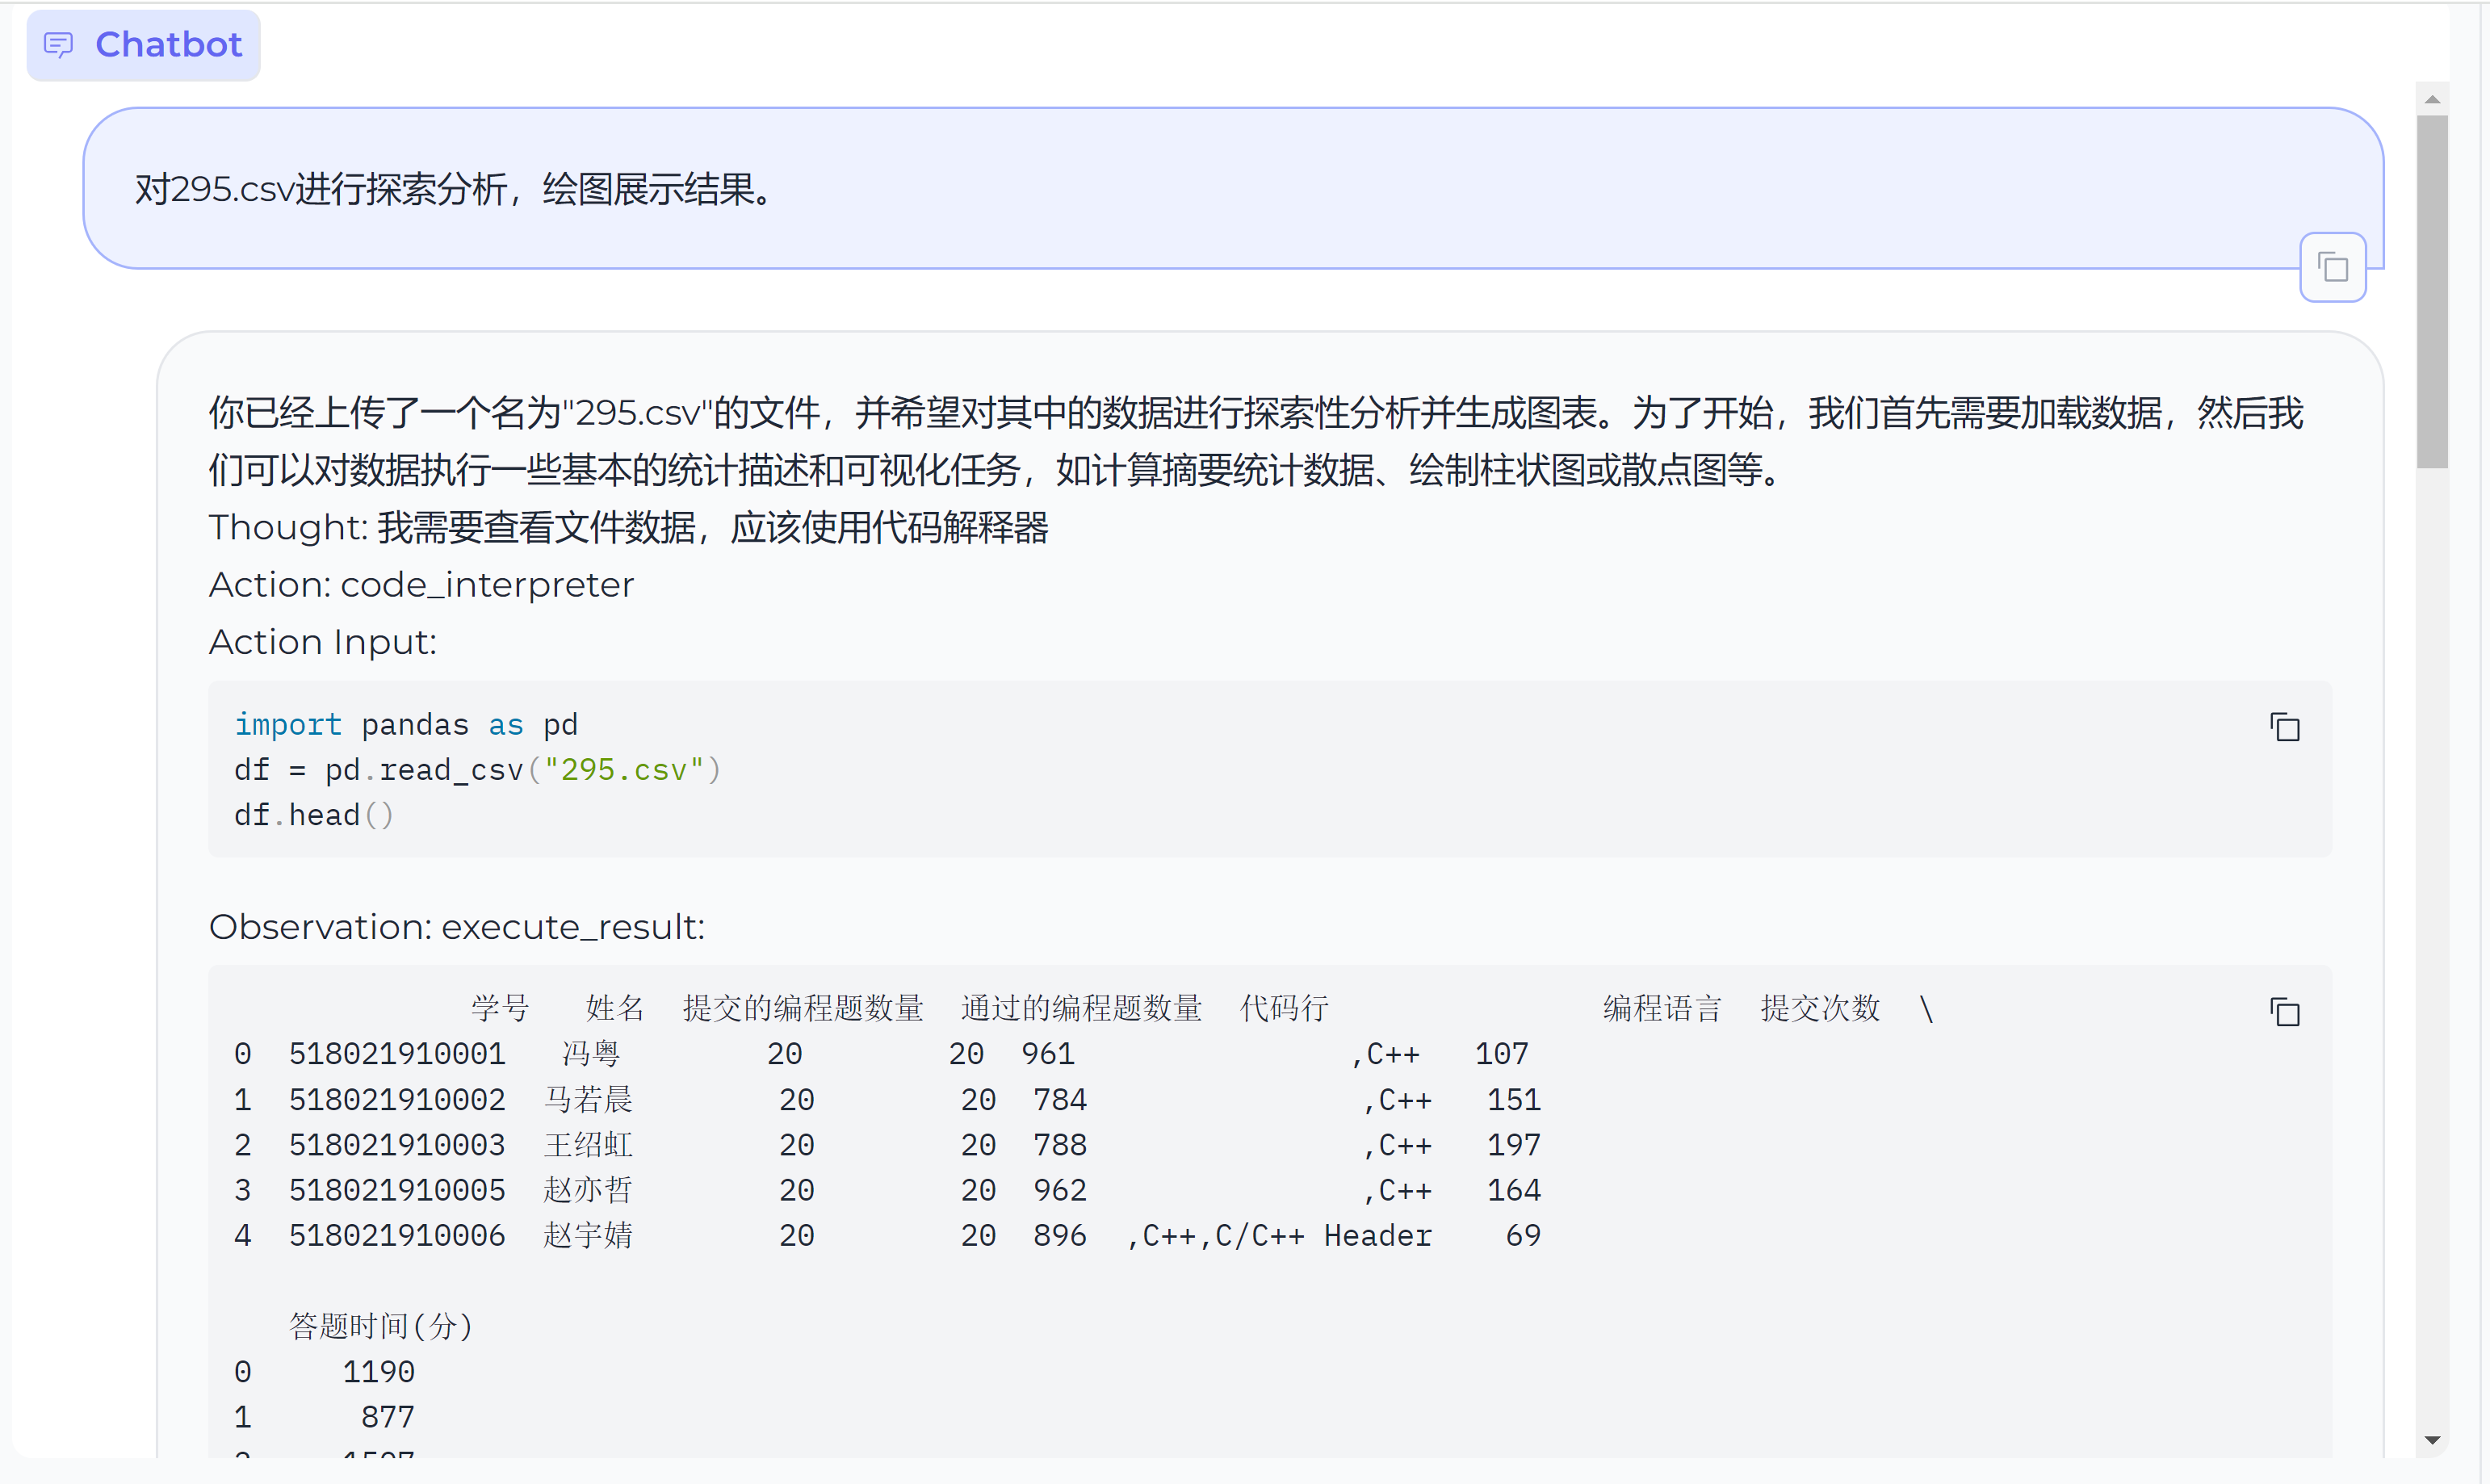Click the answer time value 877

pos(388,1417)
